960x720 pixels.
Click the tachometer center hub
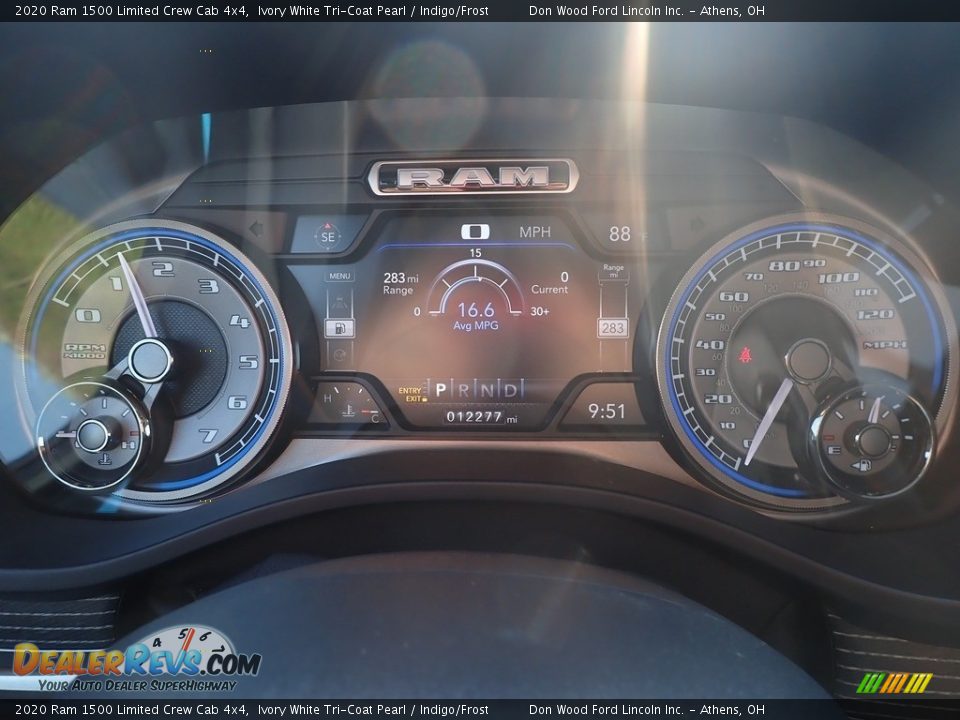tap(150, 361)
